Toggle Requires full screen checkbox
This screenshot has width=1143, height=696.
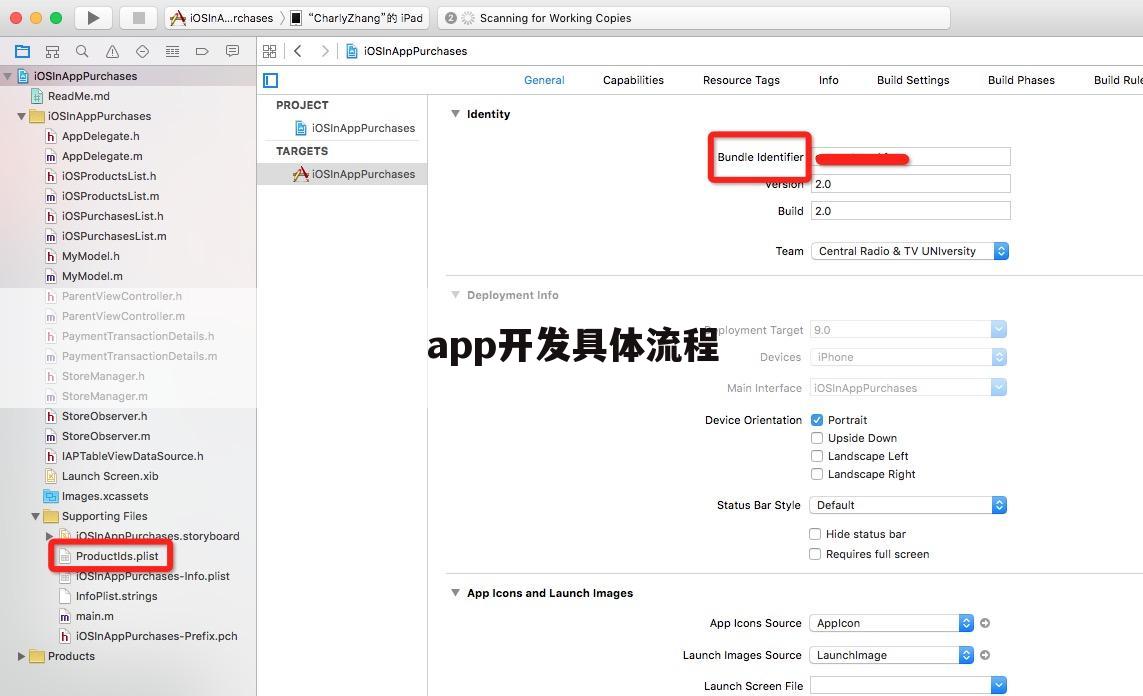[x=815, y=554]
